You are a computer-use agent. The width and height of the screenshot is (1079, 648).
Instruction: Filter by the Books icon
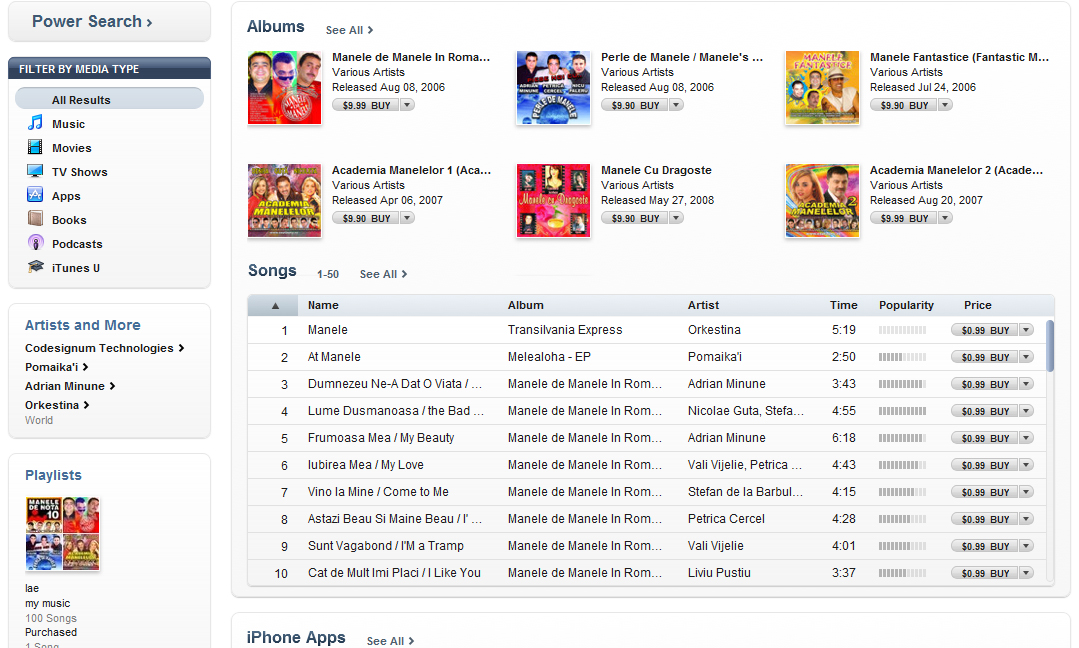[x=35, y=219]
